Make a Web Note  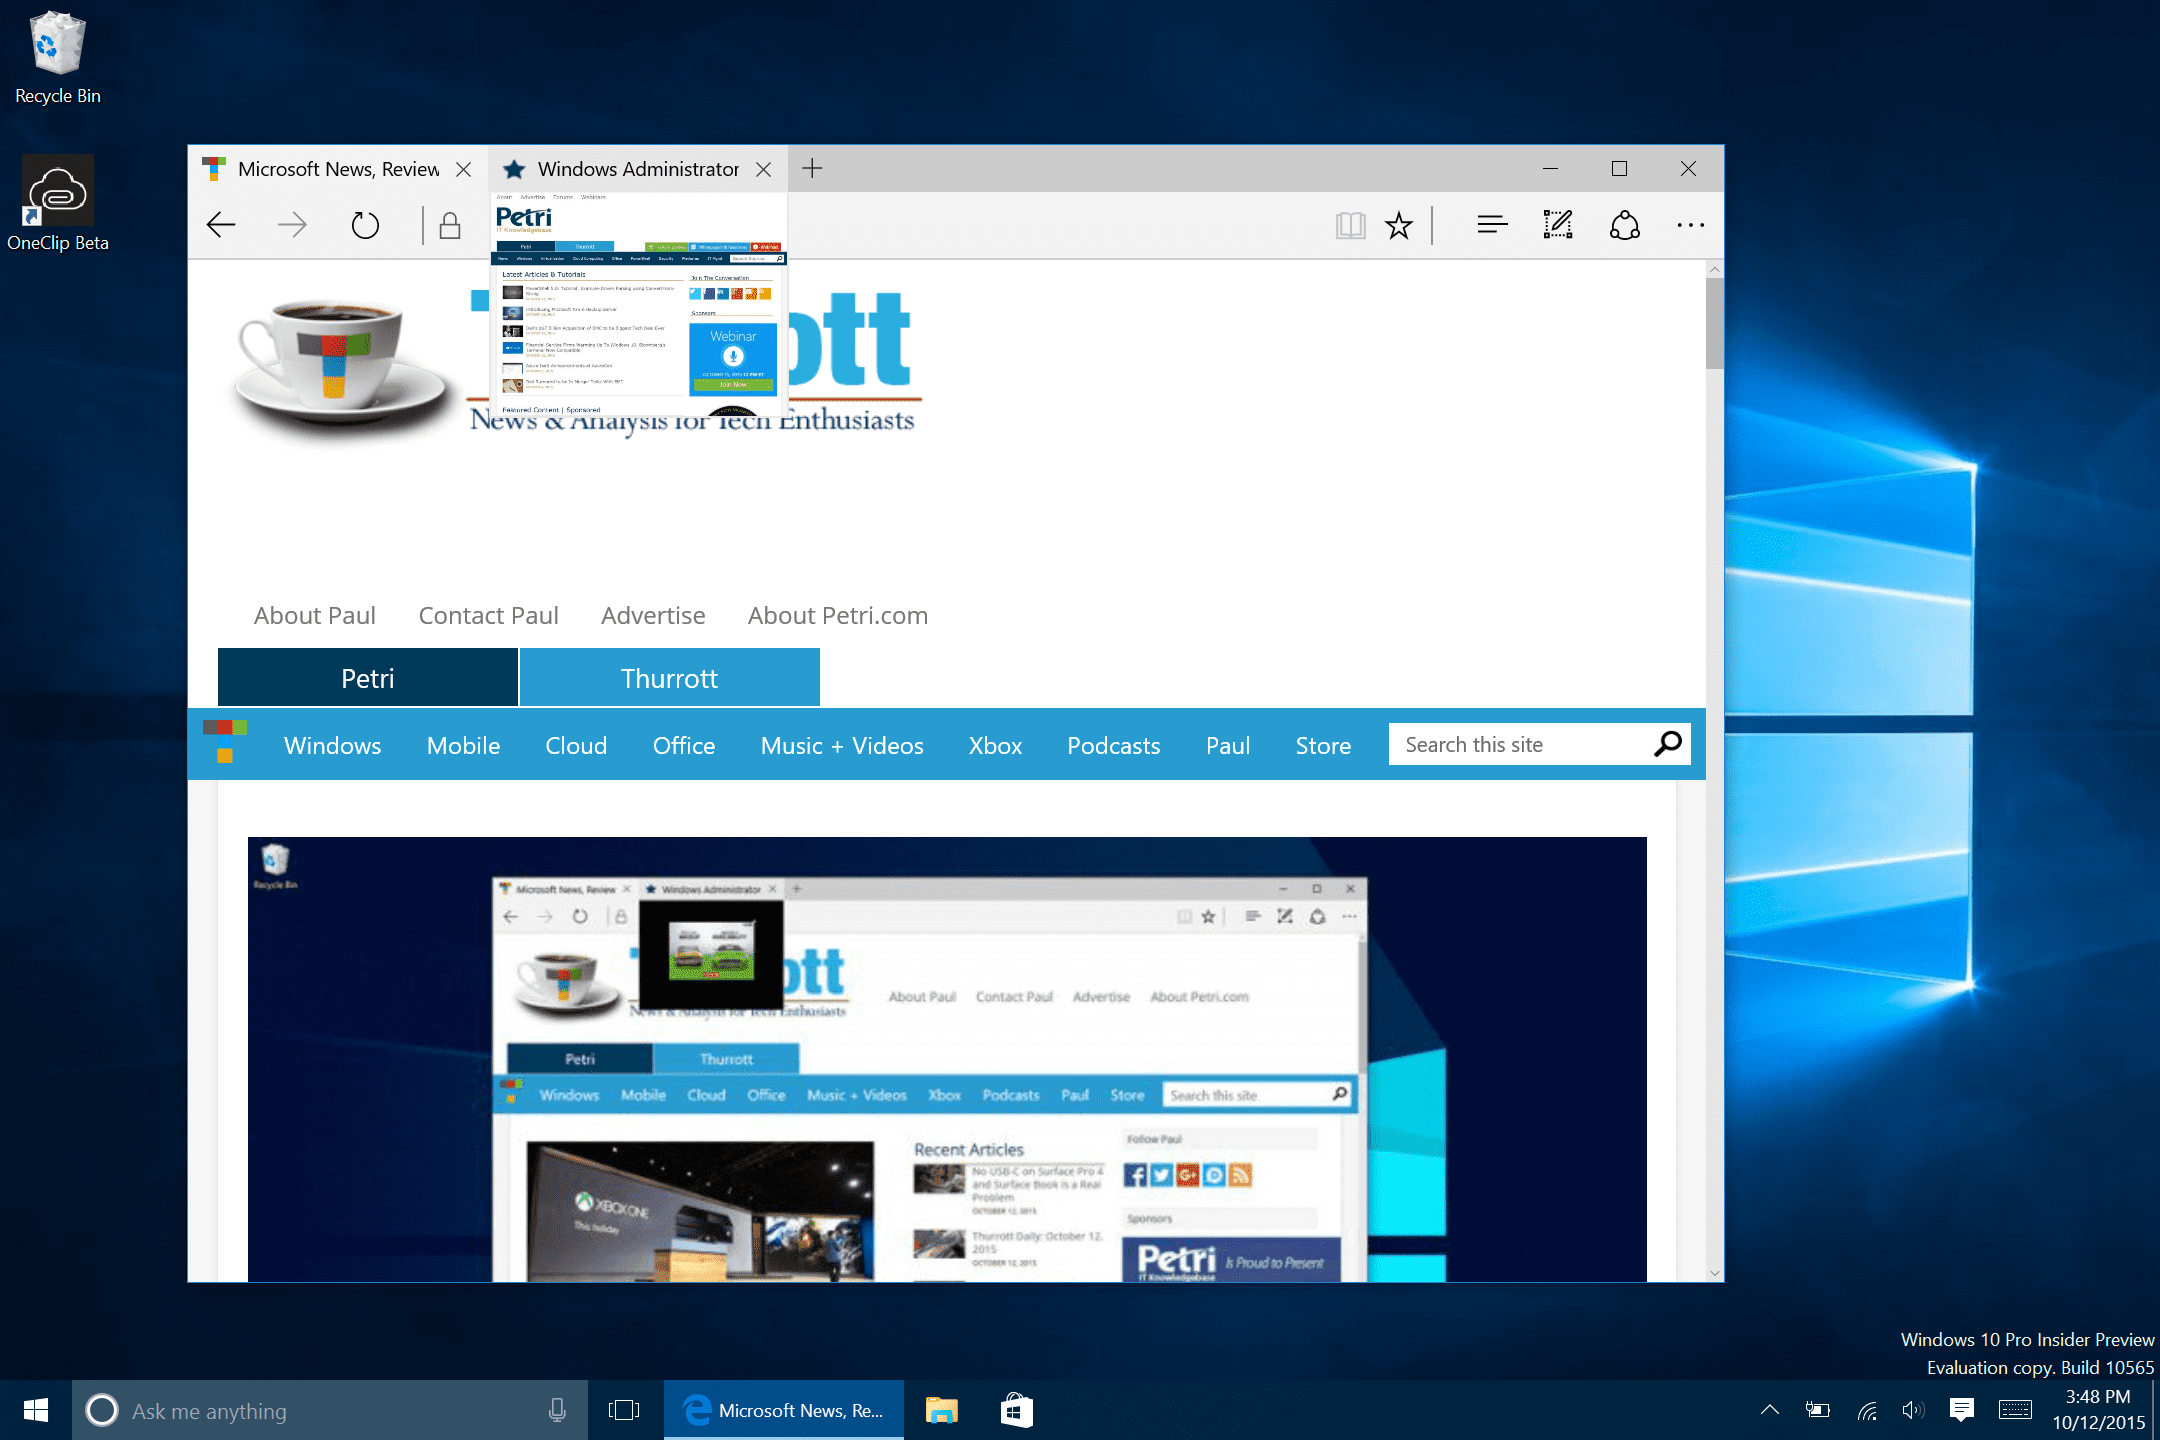tap(1557, 225)
